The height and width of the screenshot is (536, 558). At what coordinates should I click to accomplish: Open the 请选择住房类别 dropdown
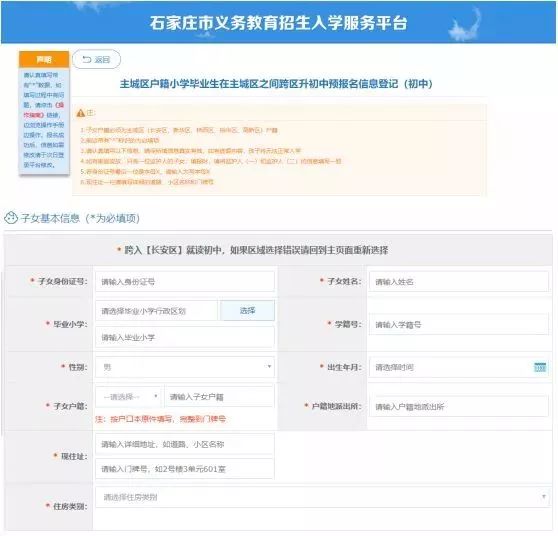[322, 497]
